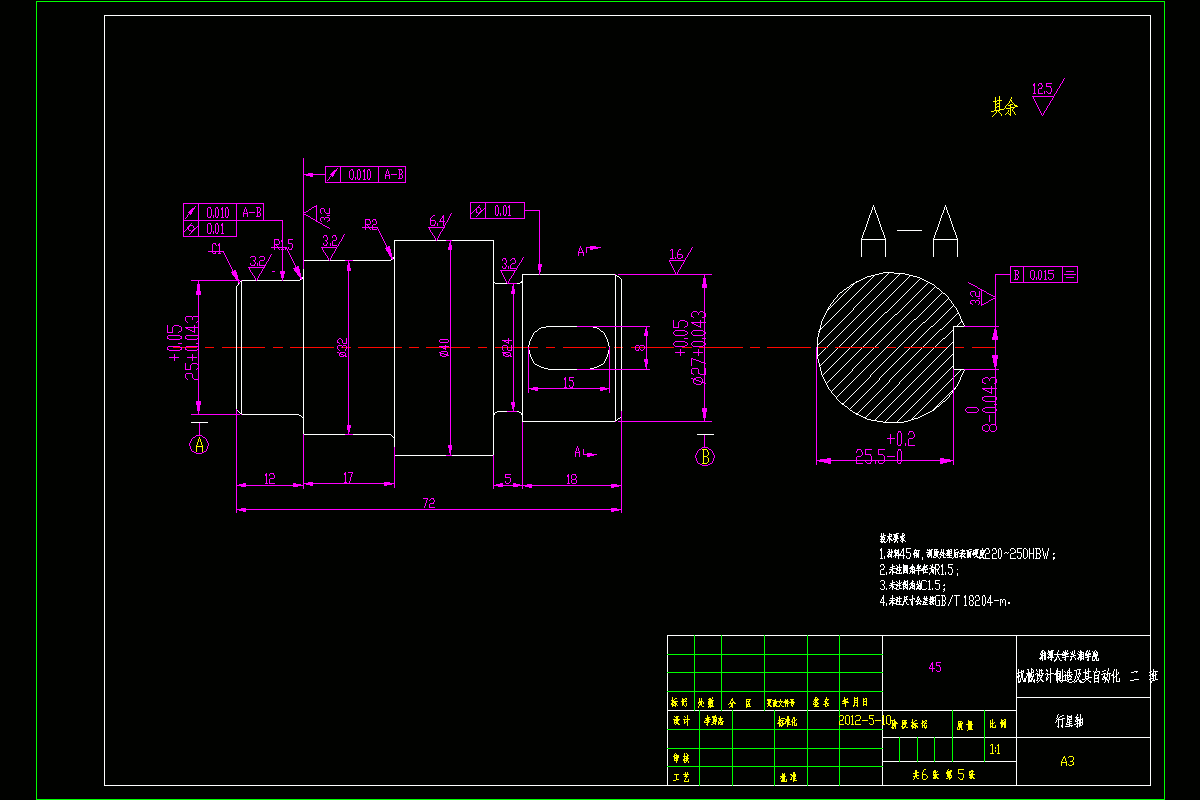This screenshot has height=800, width=1200.
Task: Select the date 2012-5-10
Action: pos(865,719)
